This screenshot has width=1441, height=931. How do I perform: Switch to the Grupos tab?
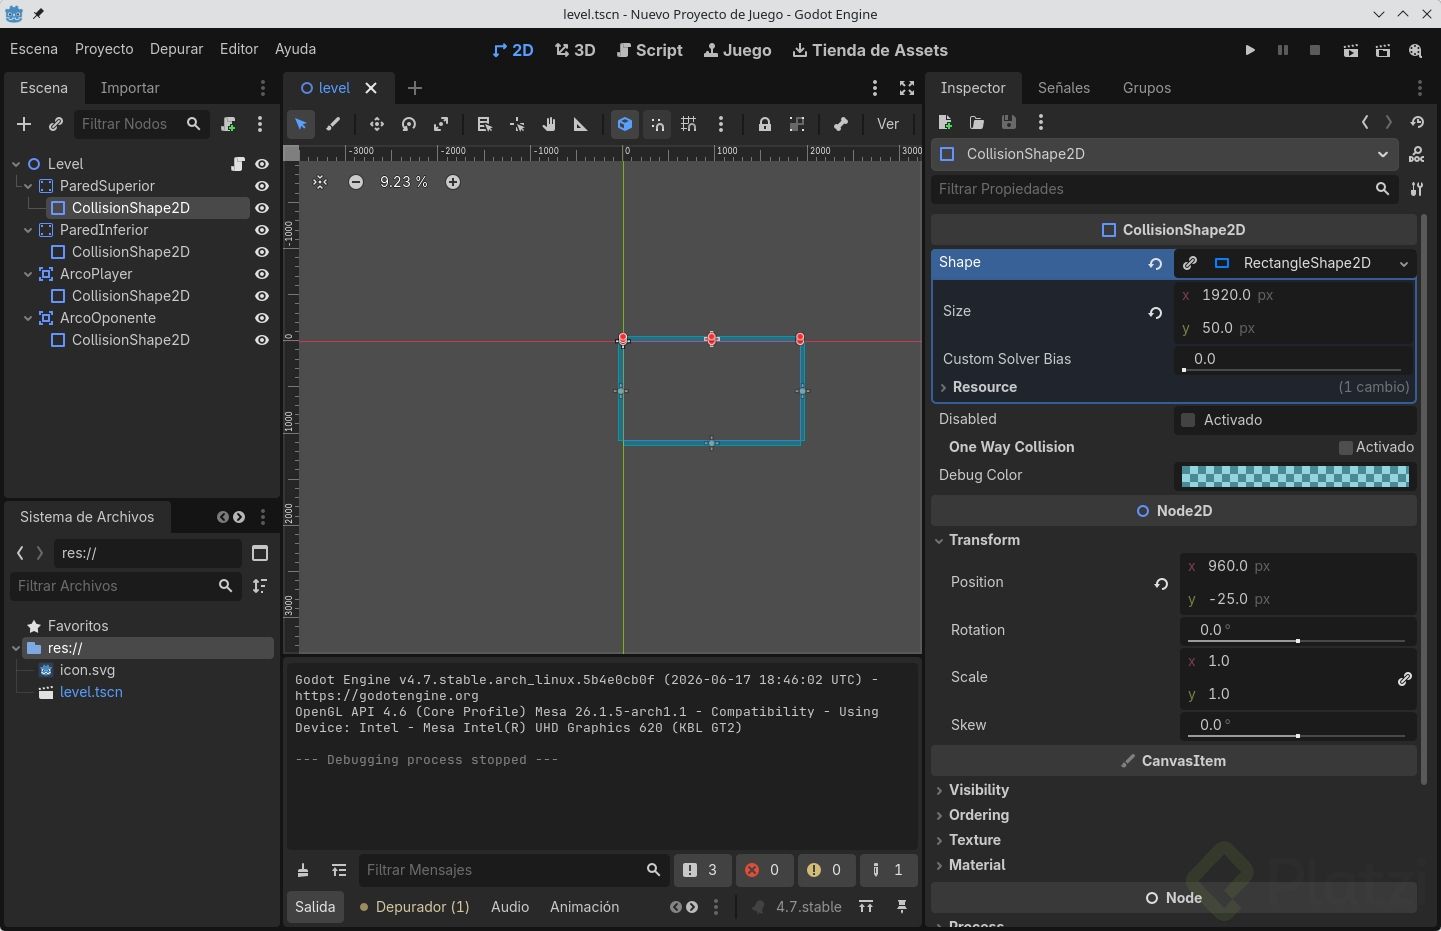tap(1147, 88)
